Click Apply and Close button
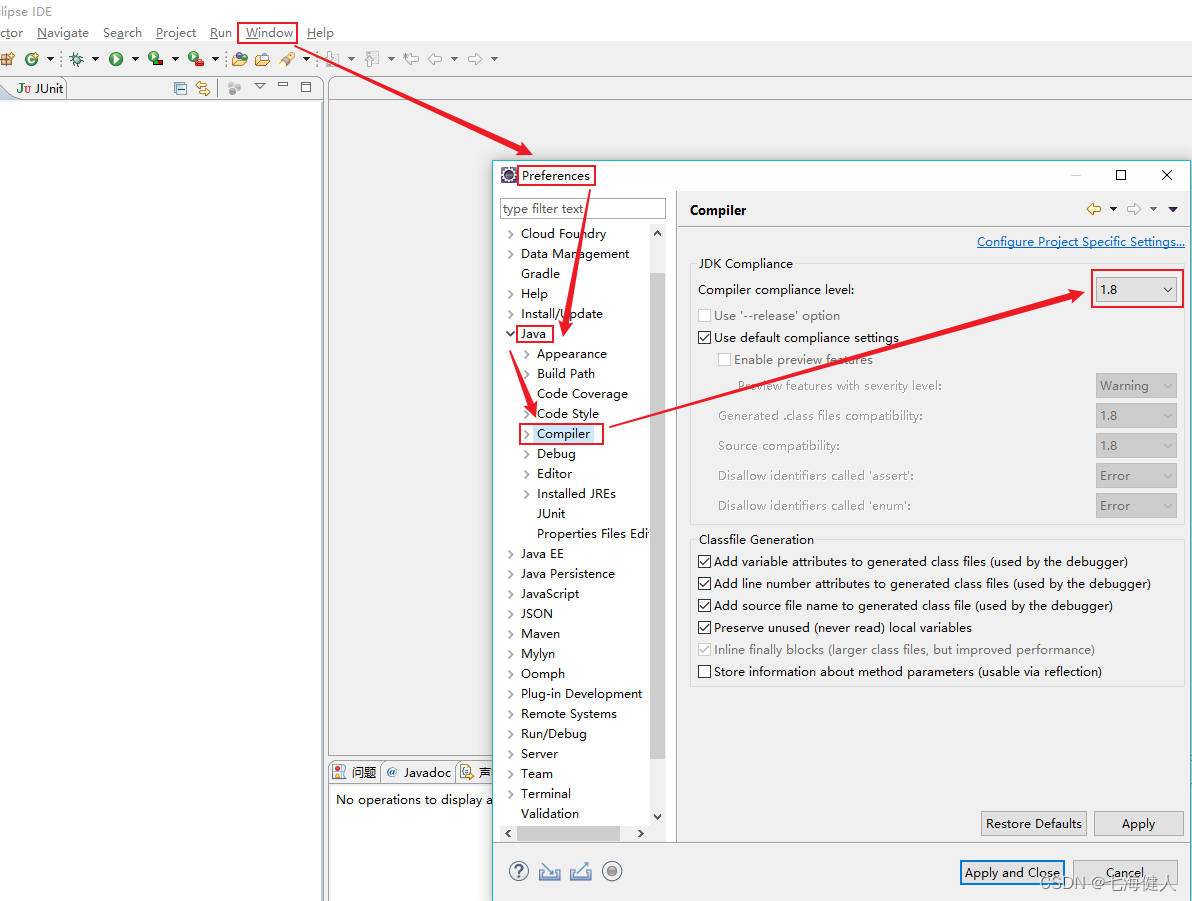 tap(1012, 873)
